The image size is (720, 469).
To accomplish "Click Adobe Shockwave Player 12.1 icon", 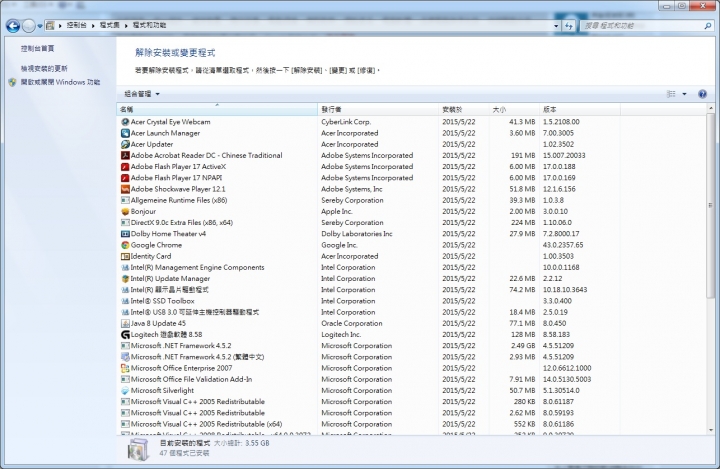I will coord(125,189).
